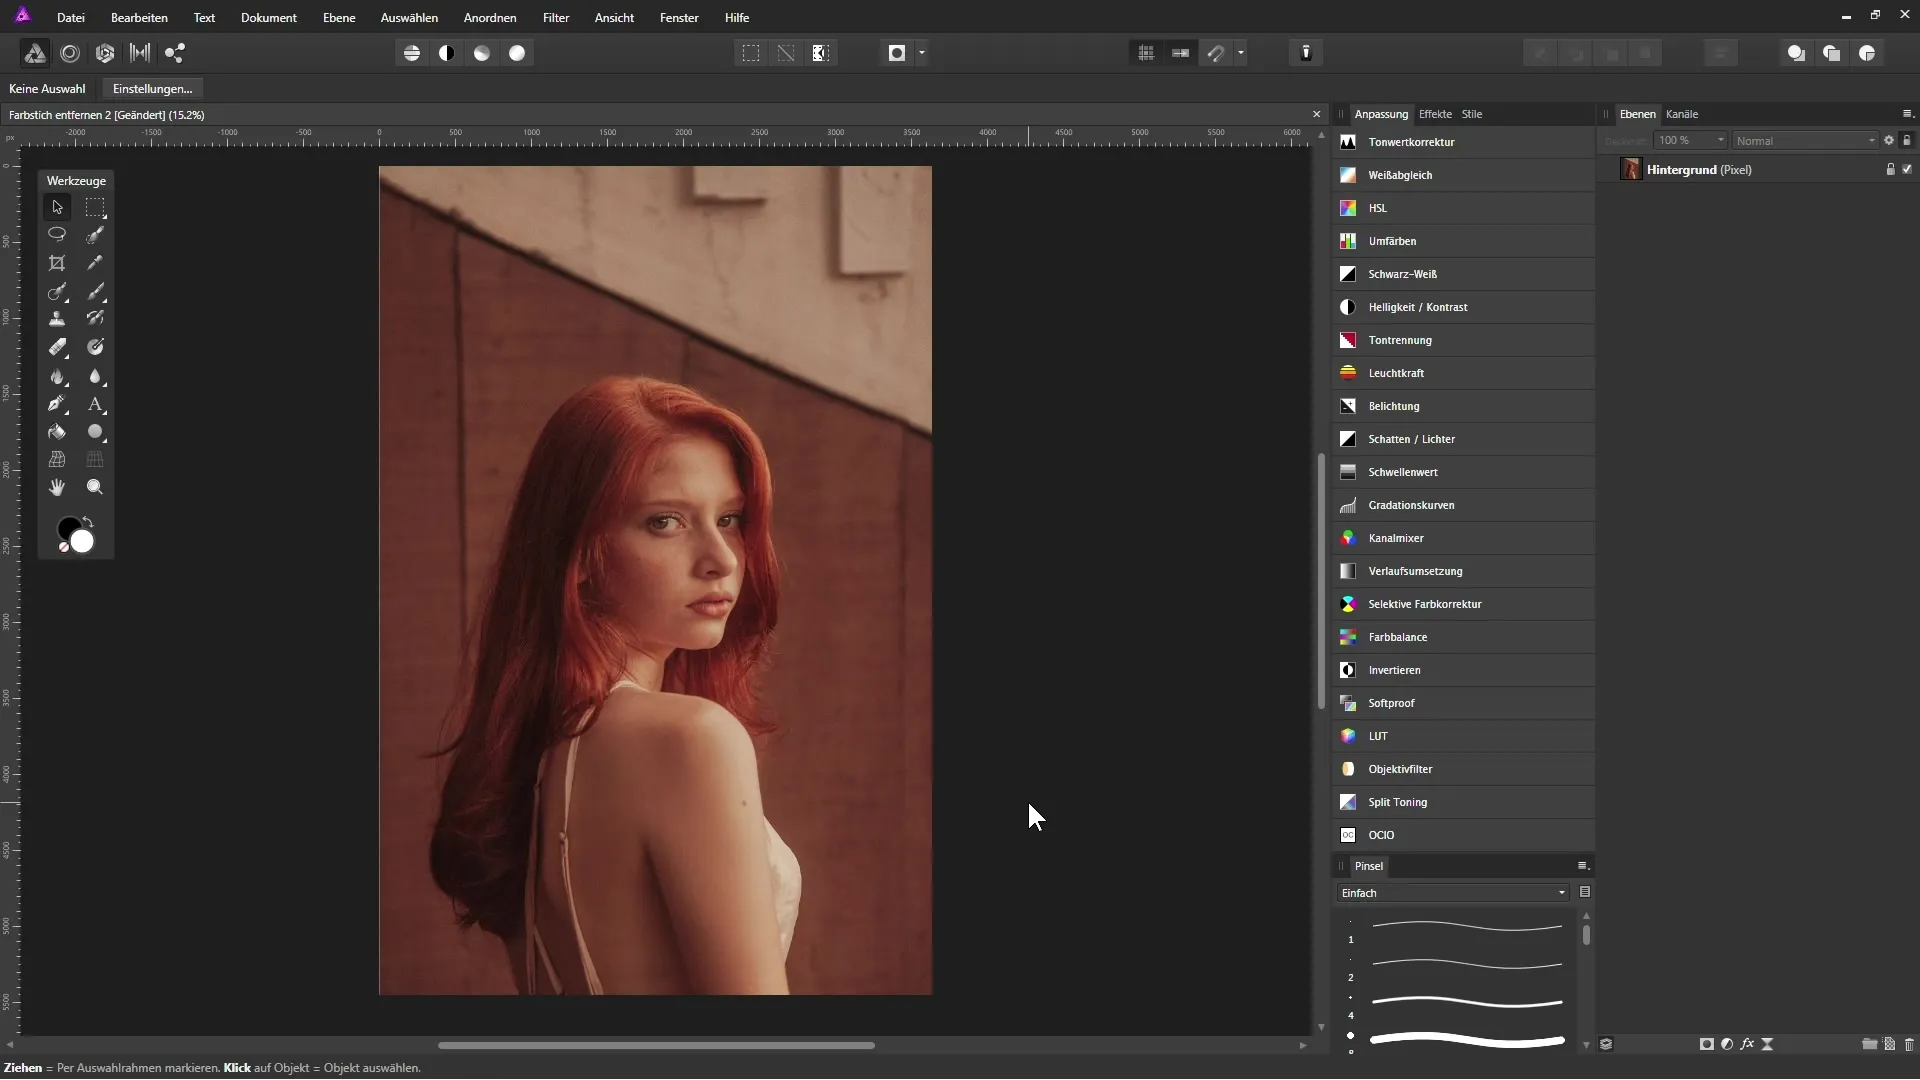
Task: Select the blur droplet tool
Action: point(95,377)
